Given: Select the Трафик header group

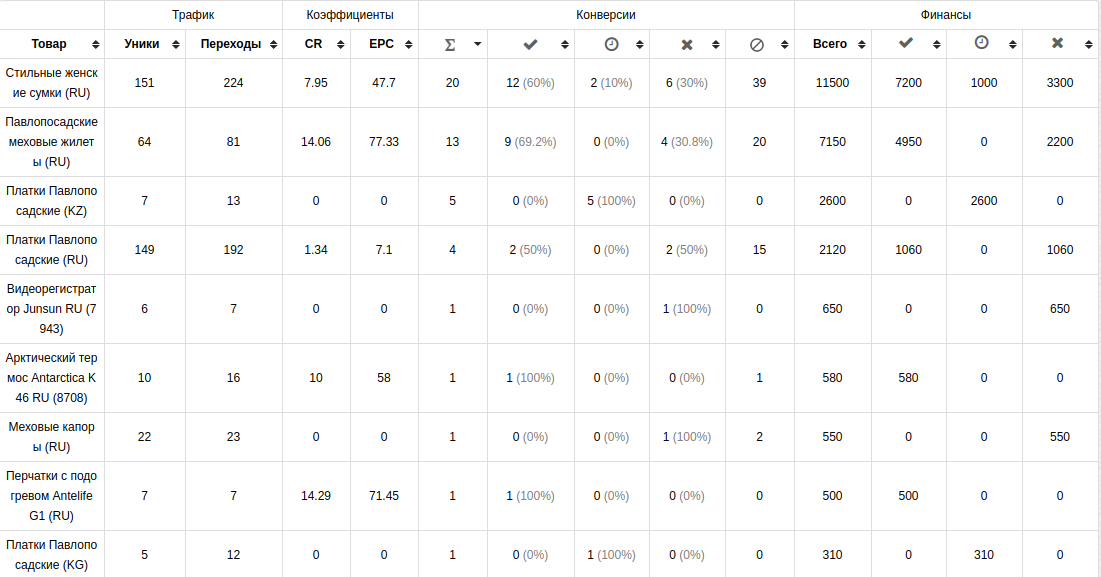Looking at the screenshot, I should (193, 15).
